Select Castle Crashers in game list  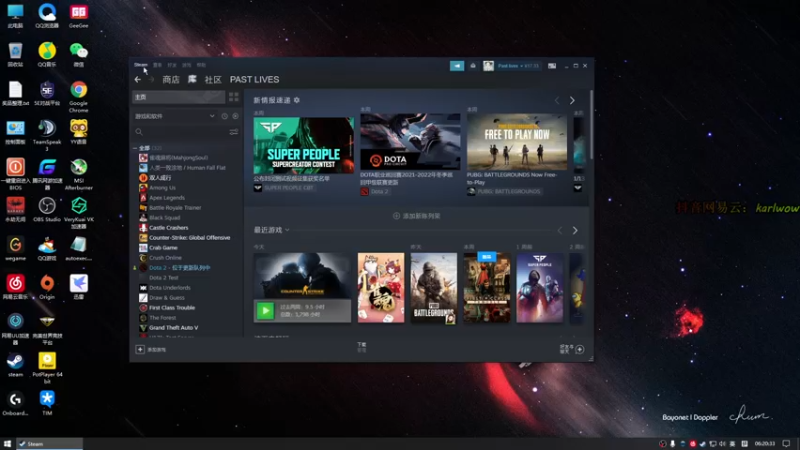163,228
